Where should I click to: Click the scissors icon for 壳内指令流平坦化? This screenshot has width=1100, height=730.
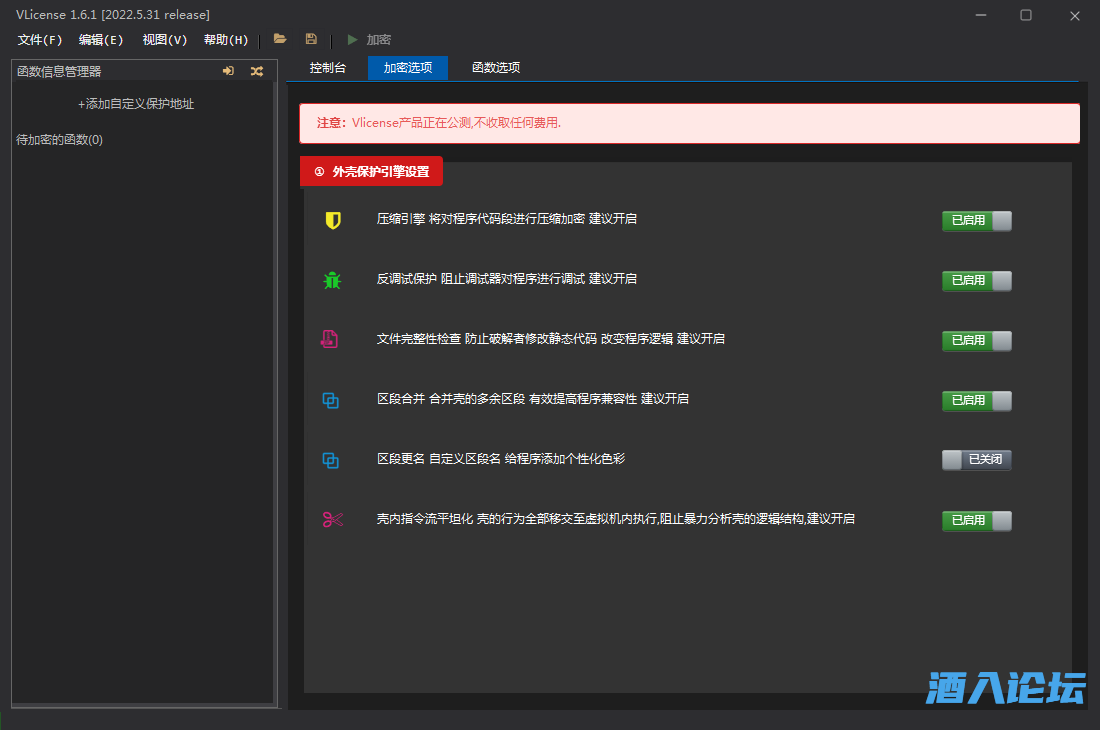point(332,519)
